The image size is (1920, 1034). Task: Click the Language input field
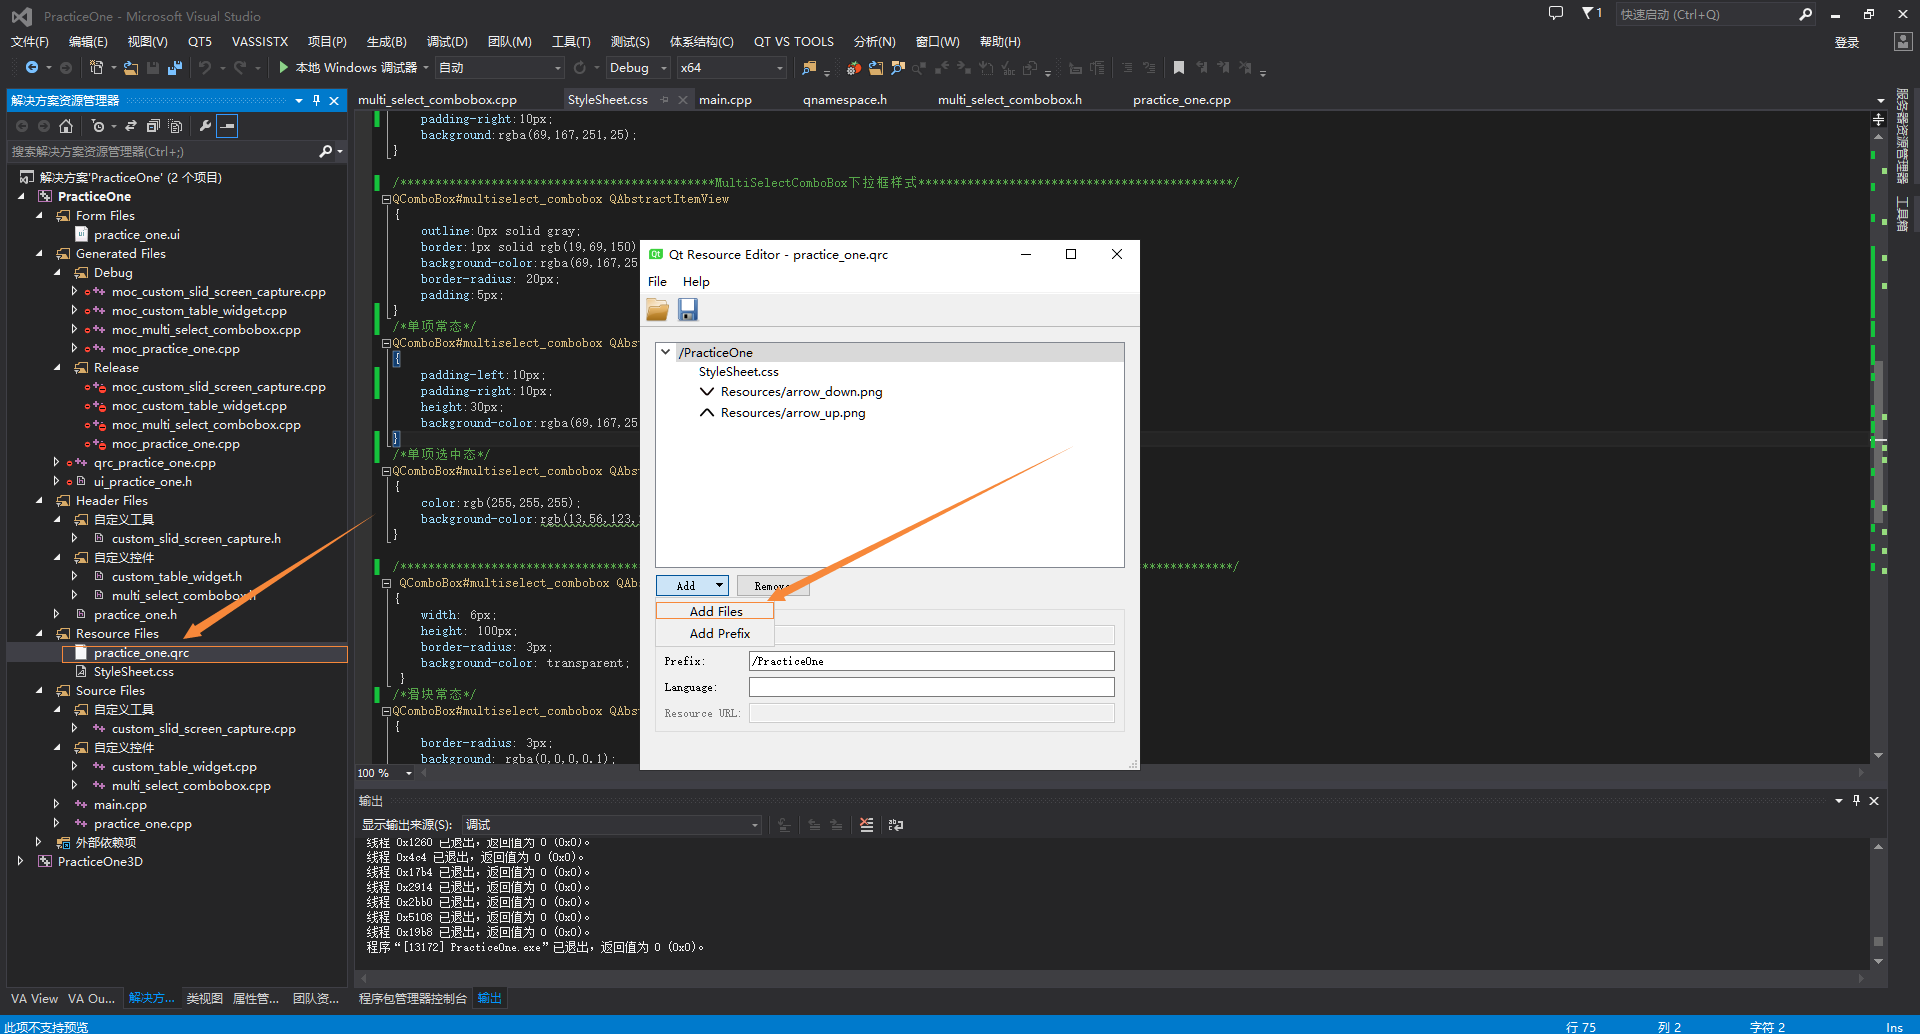point(931,687)
